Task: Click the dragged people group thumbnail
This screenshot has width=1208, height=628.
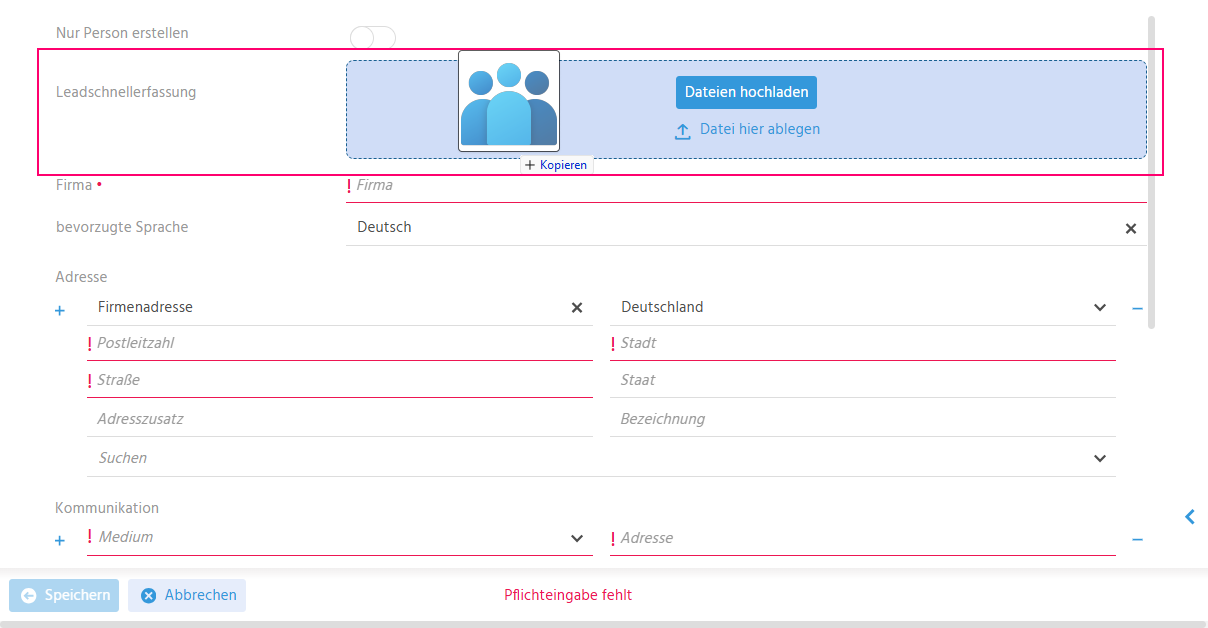Action: [x=509, y=101]
